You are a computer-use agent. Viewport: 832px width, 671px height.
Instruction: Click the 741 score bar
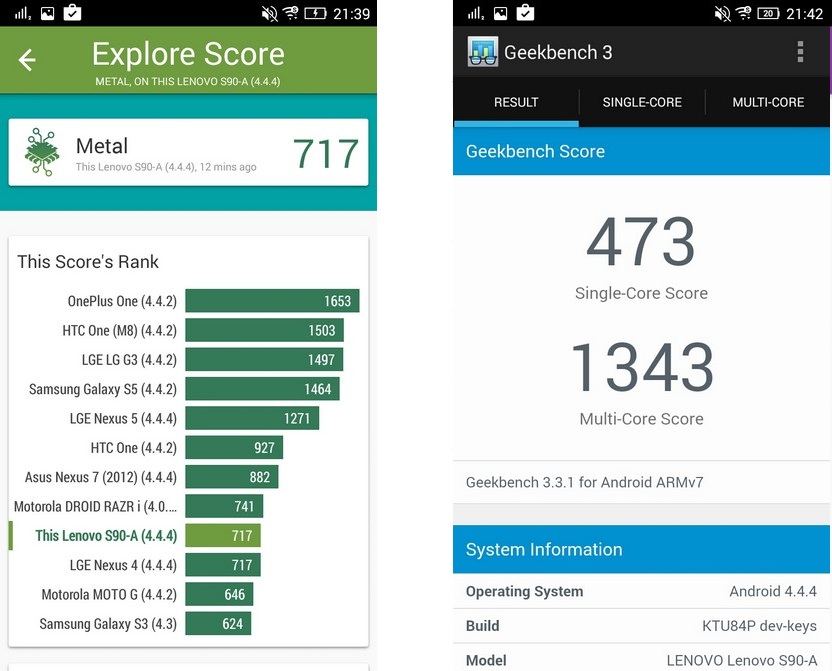(x=224, y=506)
